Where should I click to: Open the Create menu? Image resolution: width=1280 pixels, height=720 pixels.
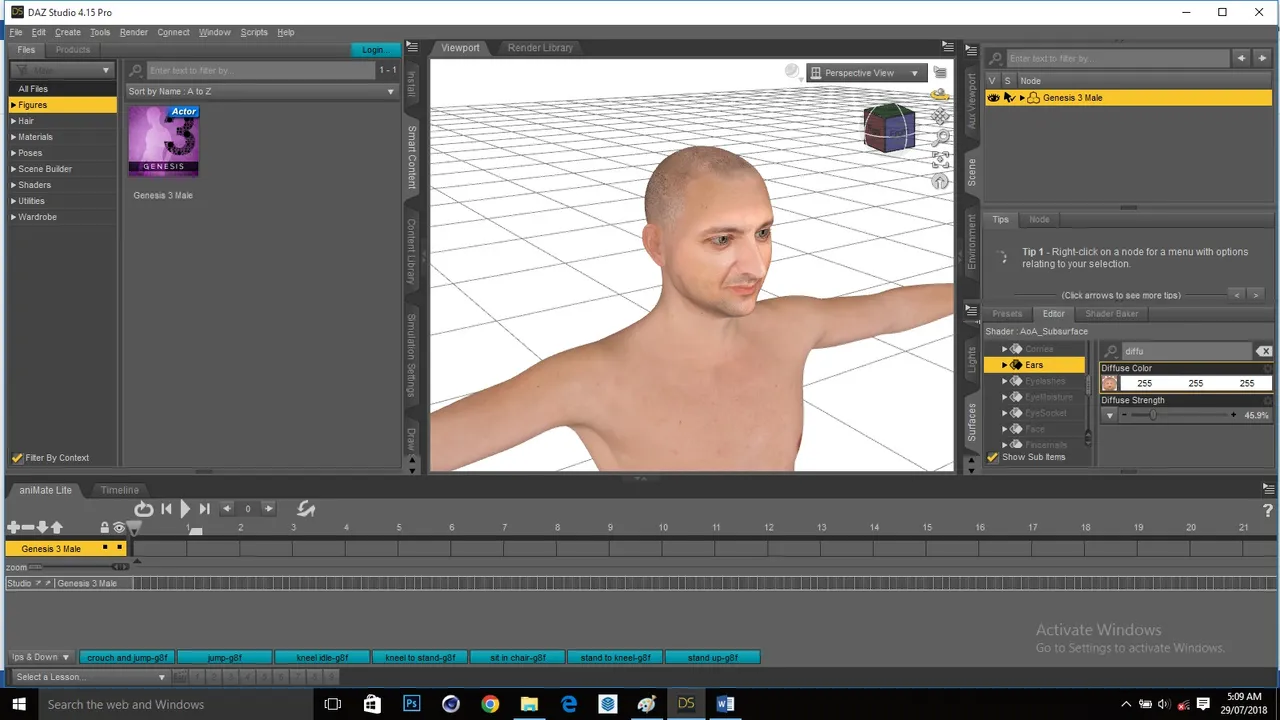click(68, 32)
